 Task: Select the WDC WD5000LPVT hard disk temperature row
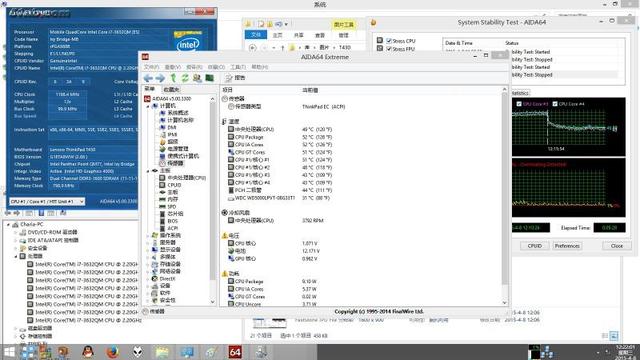pyautogui.click(x=279, y=198)
